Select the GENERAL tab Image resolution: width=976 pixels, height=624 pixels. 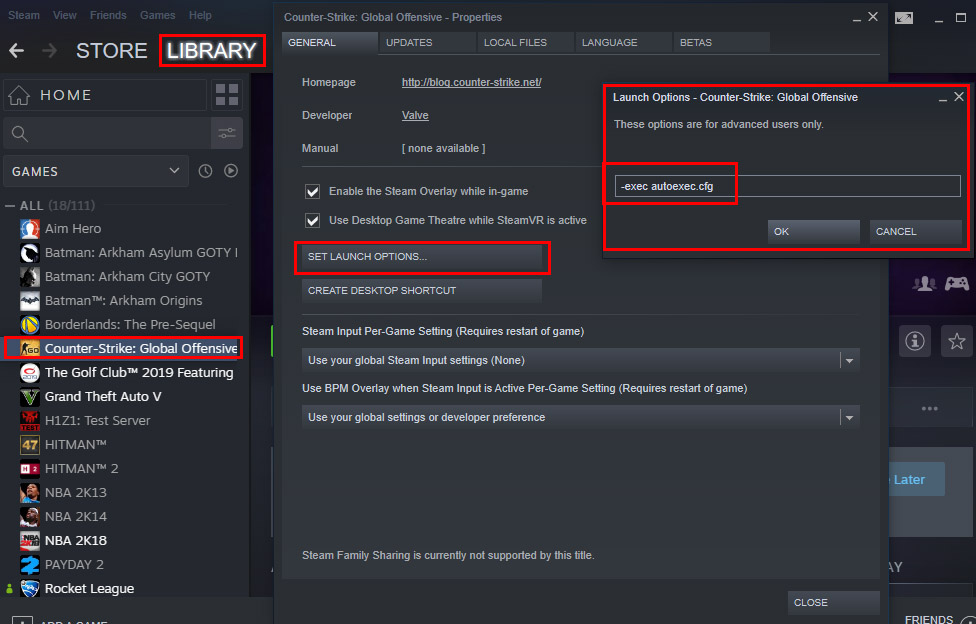tap(329, 42)
